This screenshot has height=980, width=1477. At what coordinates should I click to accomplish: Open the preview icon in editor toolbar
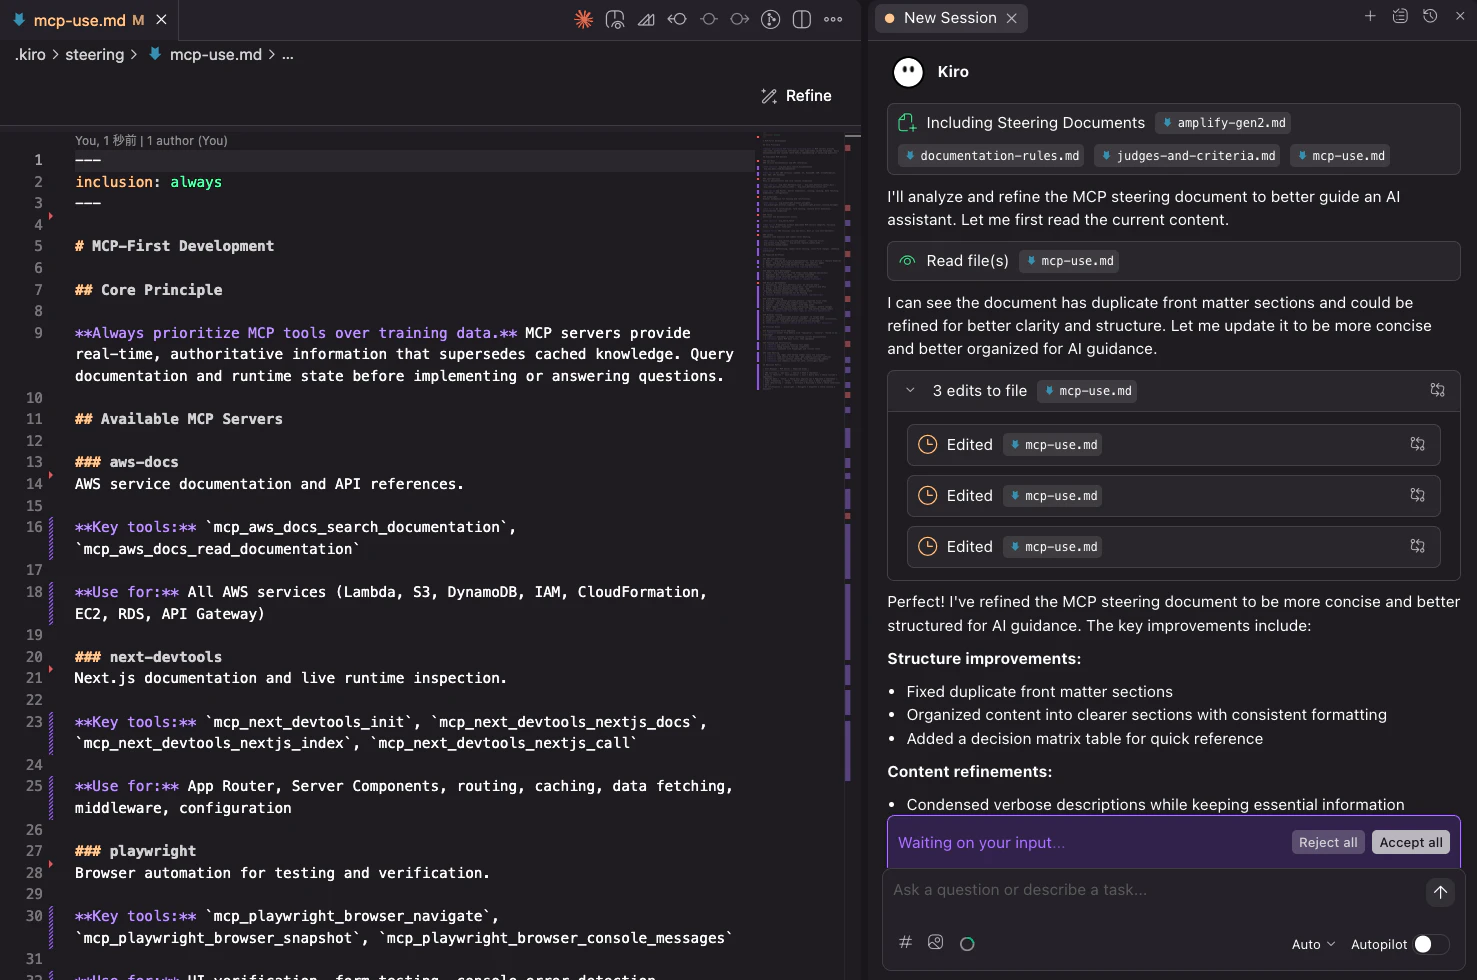pyautogui.click(x=615, y=19)
